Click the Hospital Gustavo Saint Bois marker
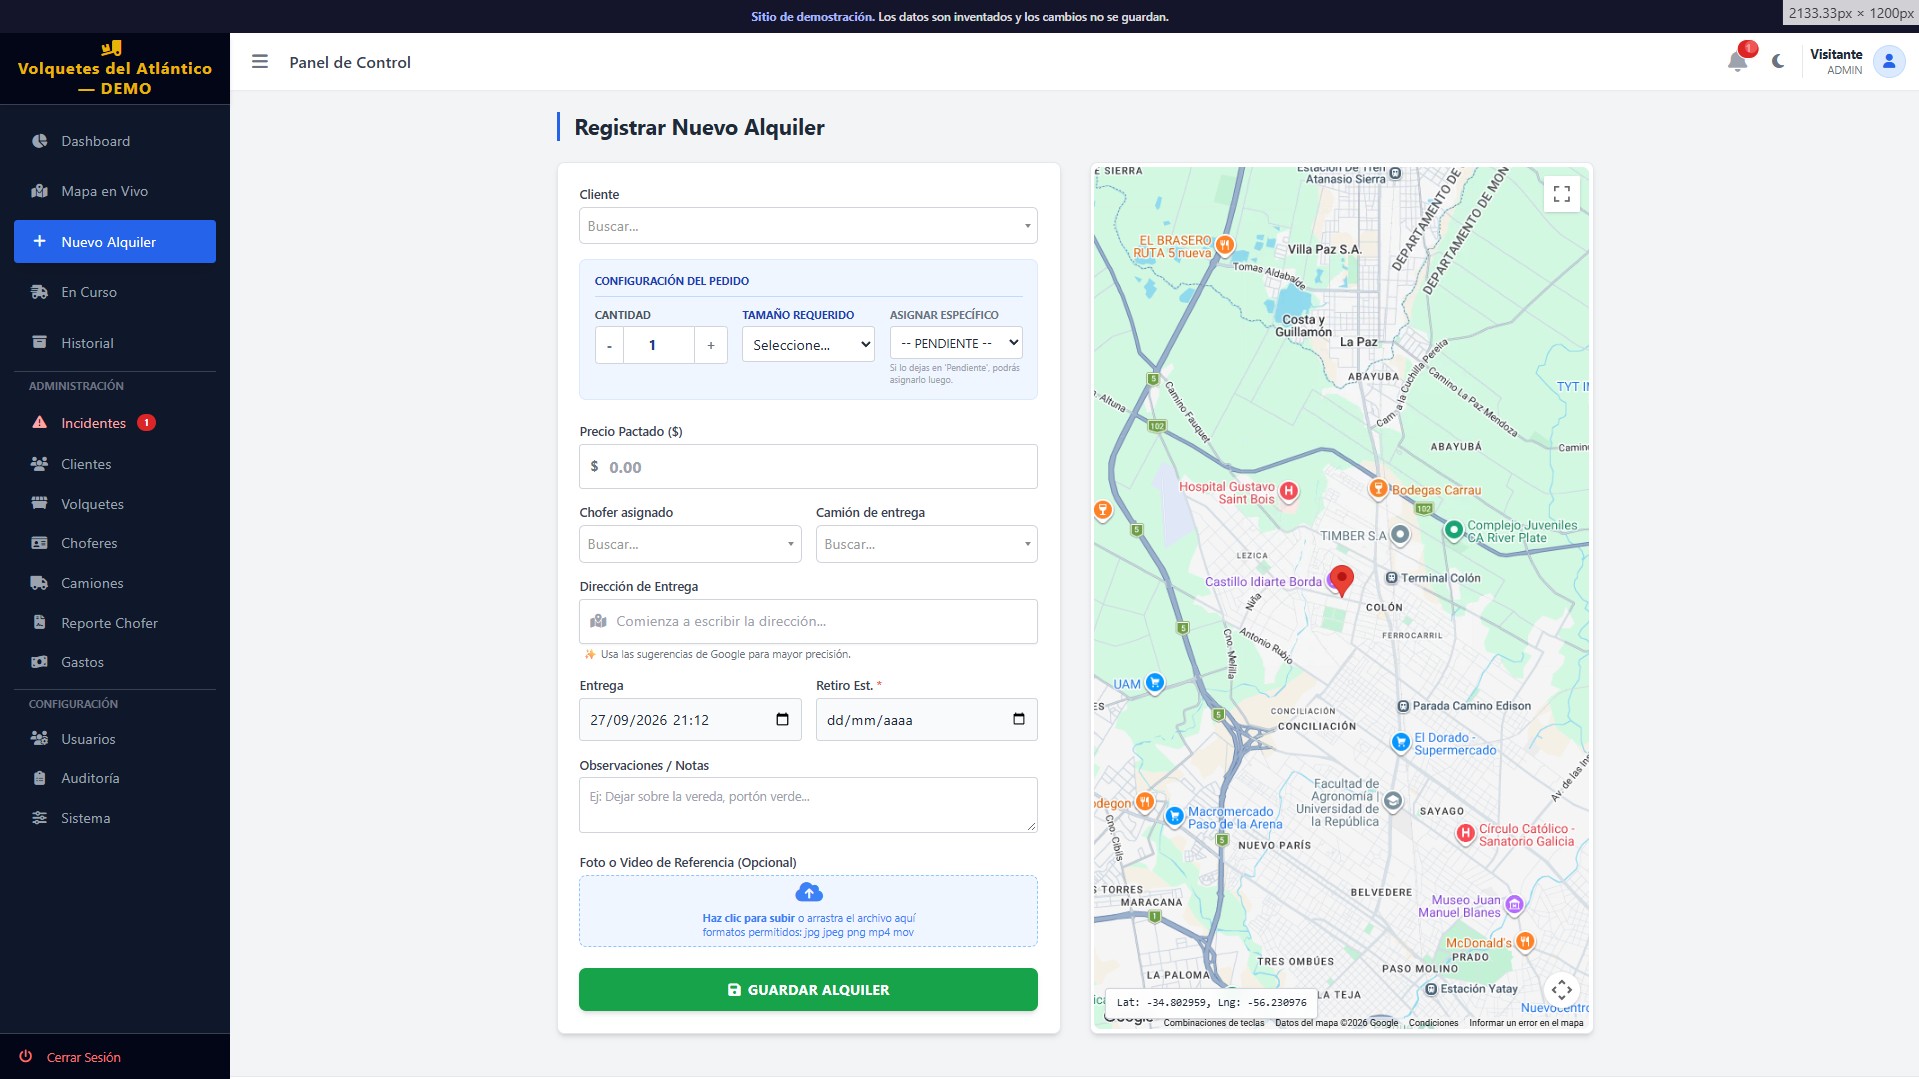 click(x=1289, y=491)
